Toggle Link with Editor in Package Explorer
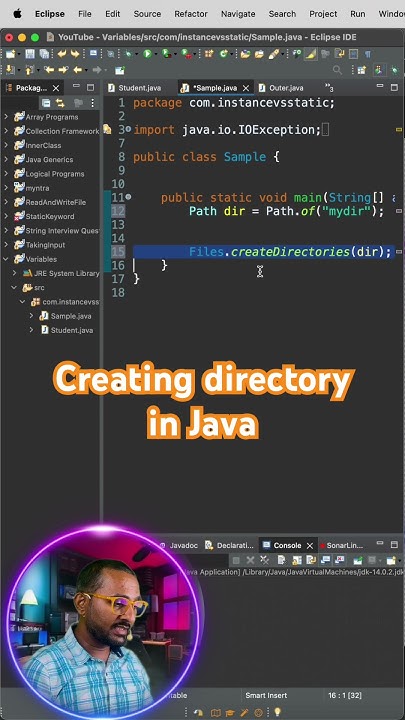405x720 pixels. click(60, 103)
